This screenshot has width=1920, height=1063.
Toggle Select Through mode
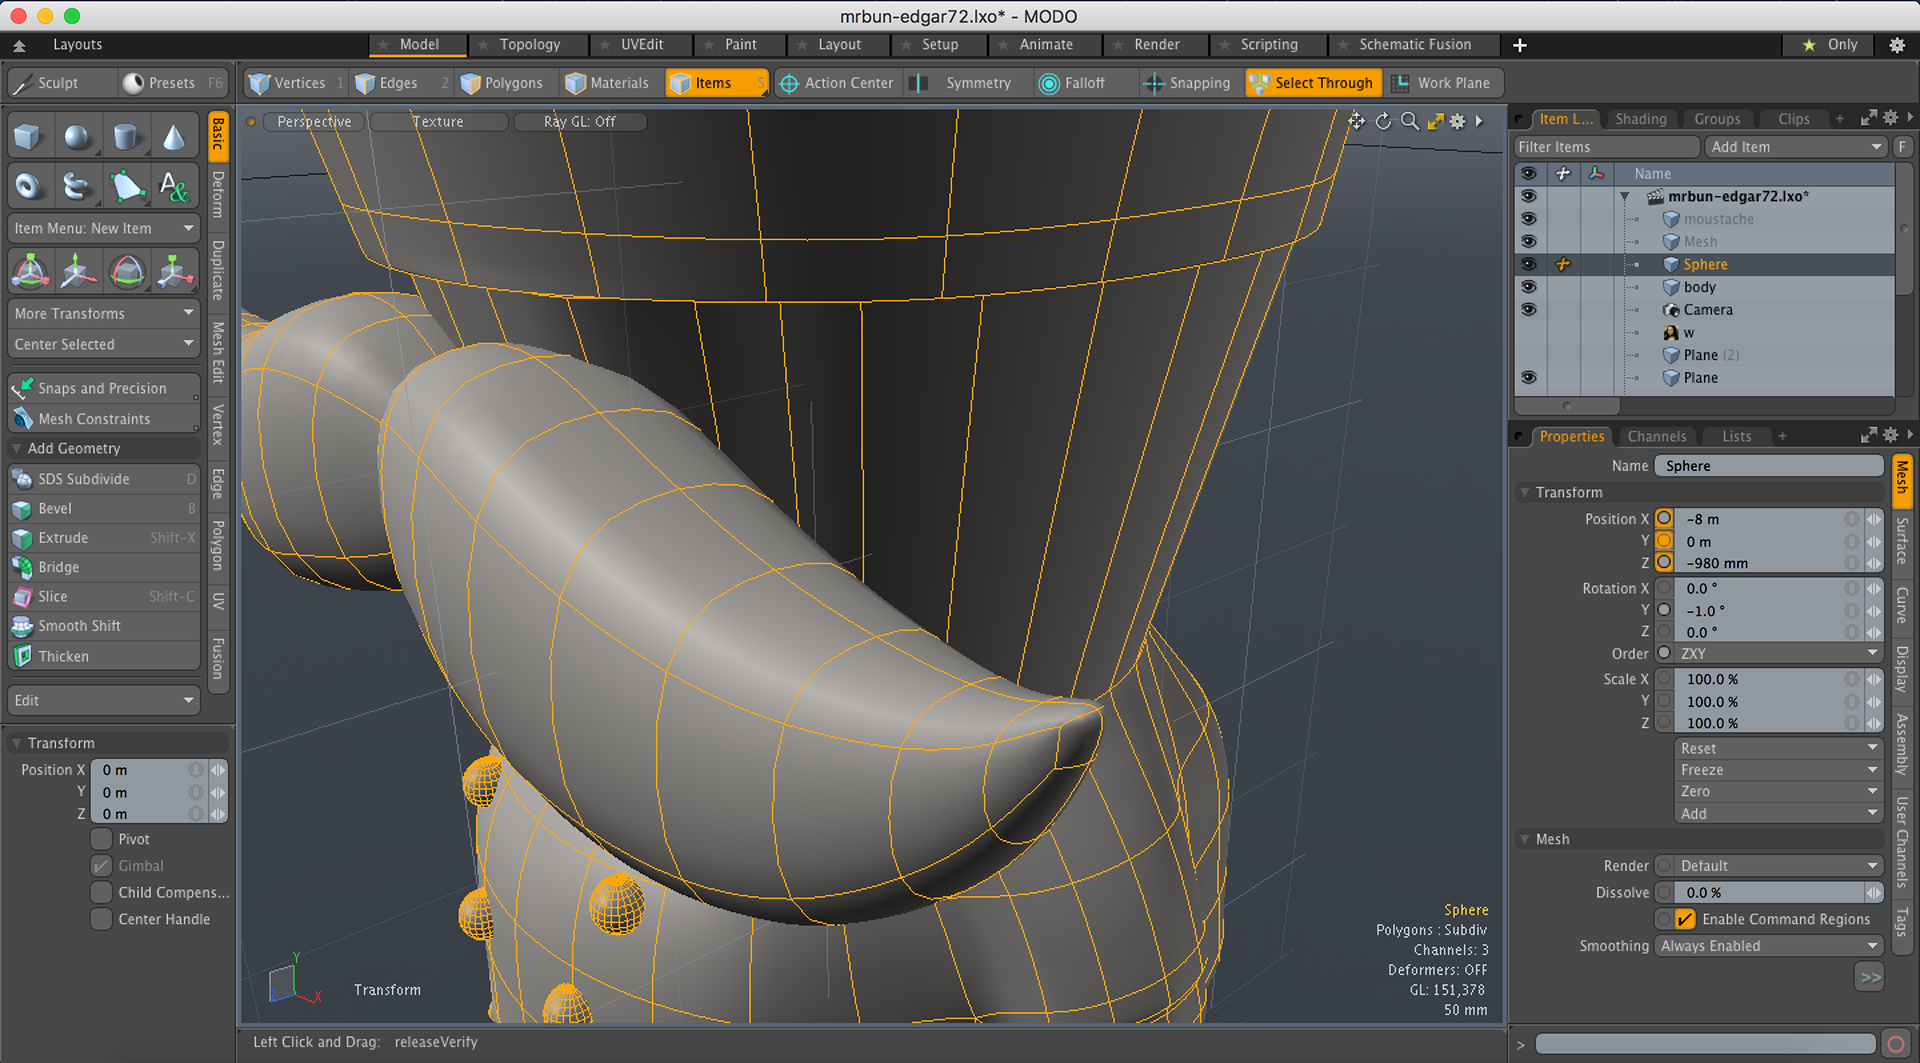tap(1313, 83)
